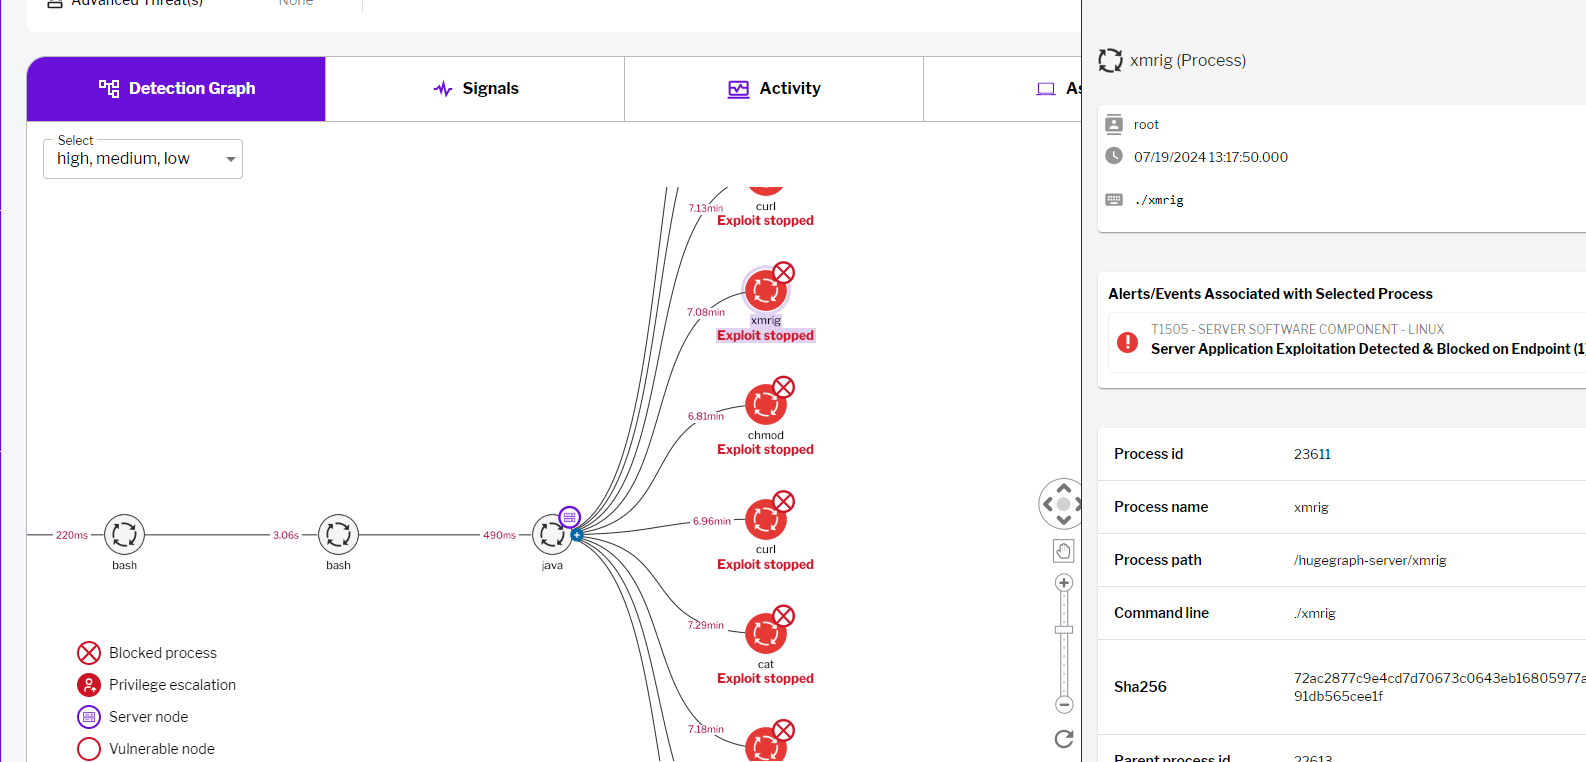The height and width of the screenshot is (762, 1586).
Task: Click the user icon beside root
Action: click(x=1114, y=125)
